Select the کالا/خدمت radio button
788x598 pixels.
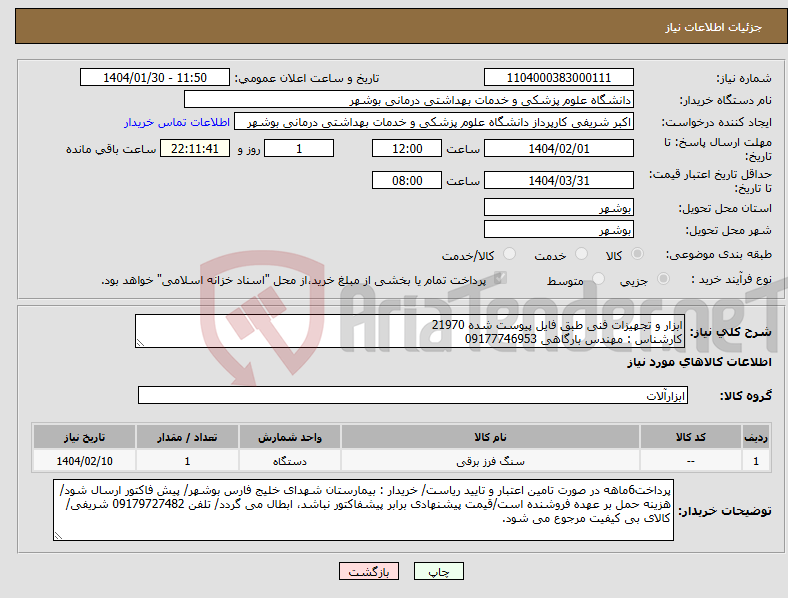510,254
